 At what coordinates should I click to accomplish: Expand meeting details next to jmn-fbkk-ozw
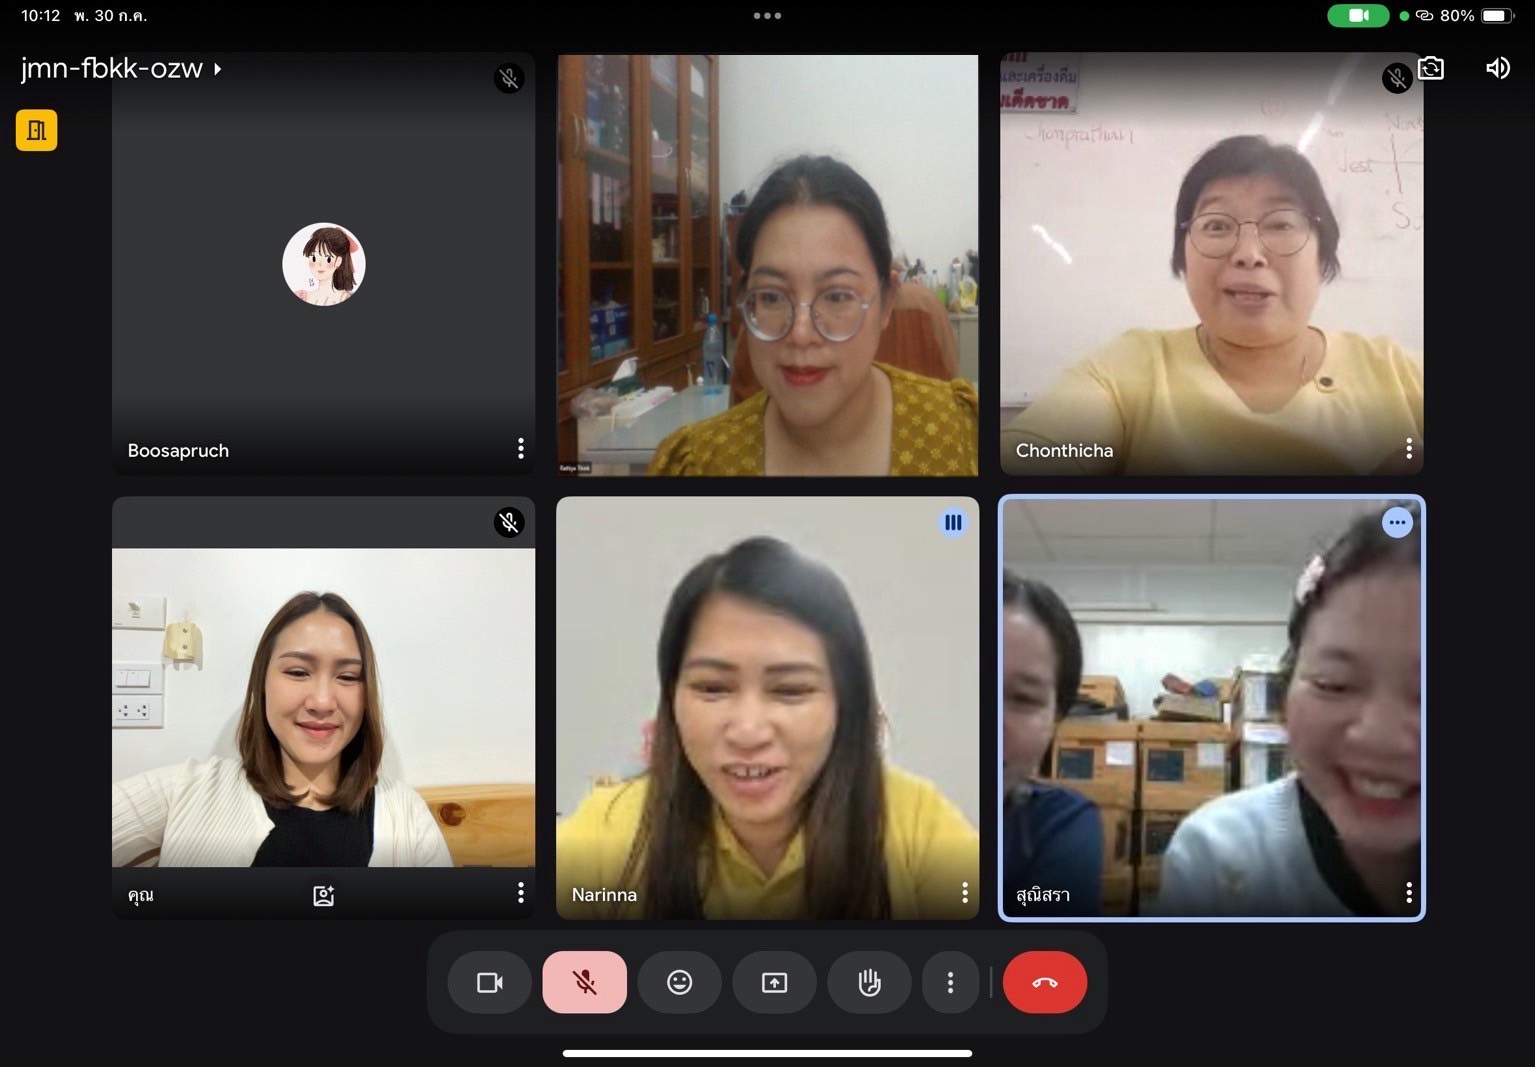(x=217, y=69)
